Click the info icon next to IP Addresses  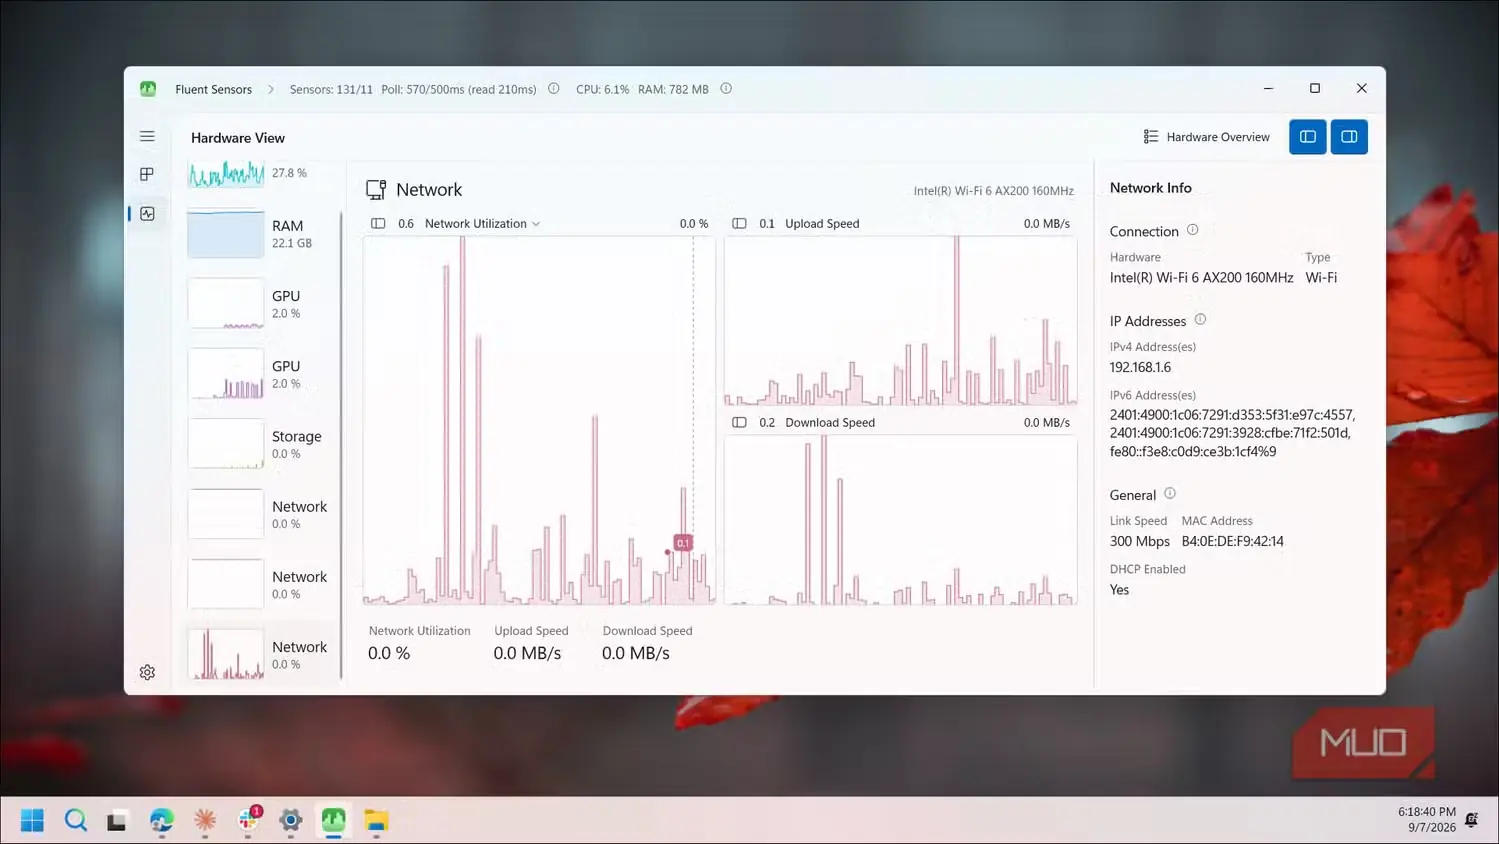click(1200, 320)
